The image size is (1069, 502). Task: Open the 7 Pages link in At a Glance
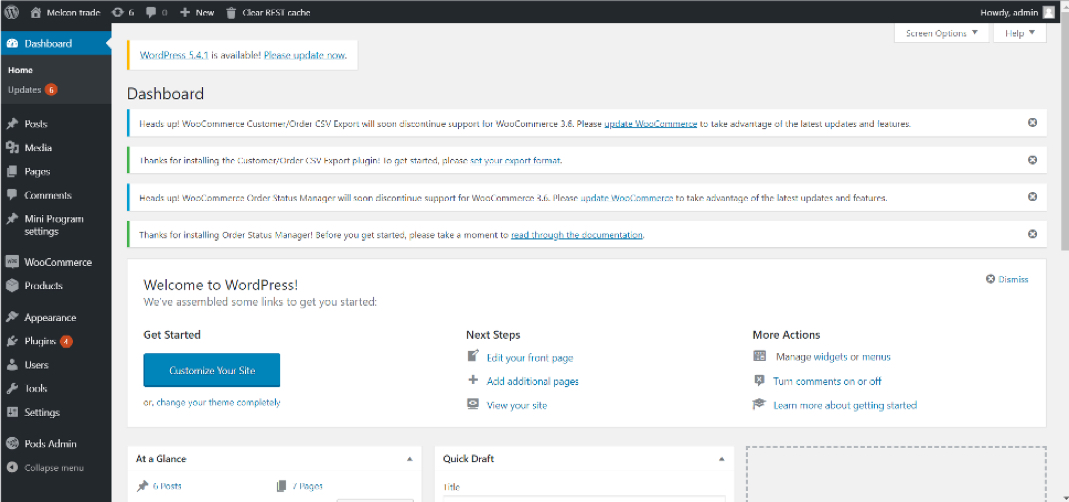point(307,486)
